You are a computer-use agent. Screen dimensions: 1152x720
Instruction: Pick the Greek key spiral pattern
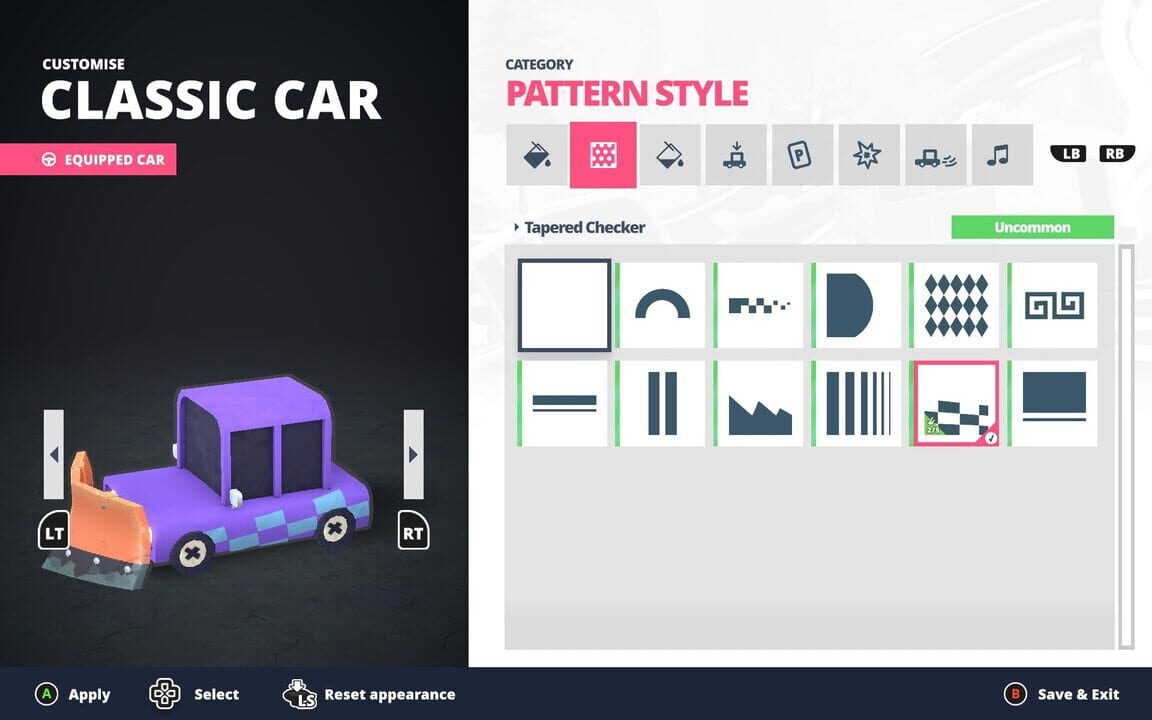(1055, 305)
